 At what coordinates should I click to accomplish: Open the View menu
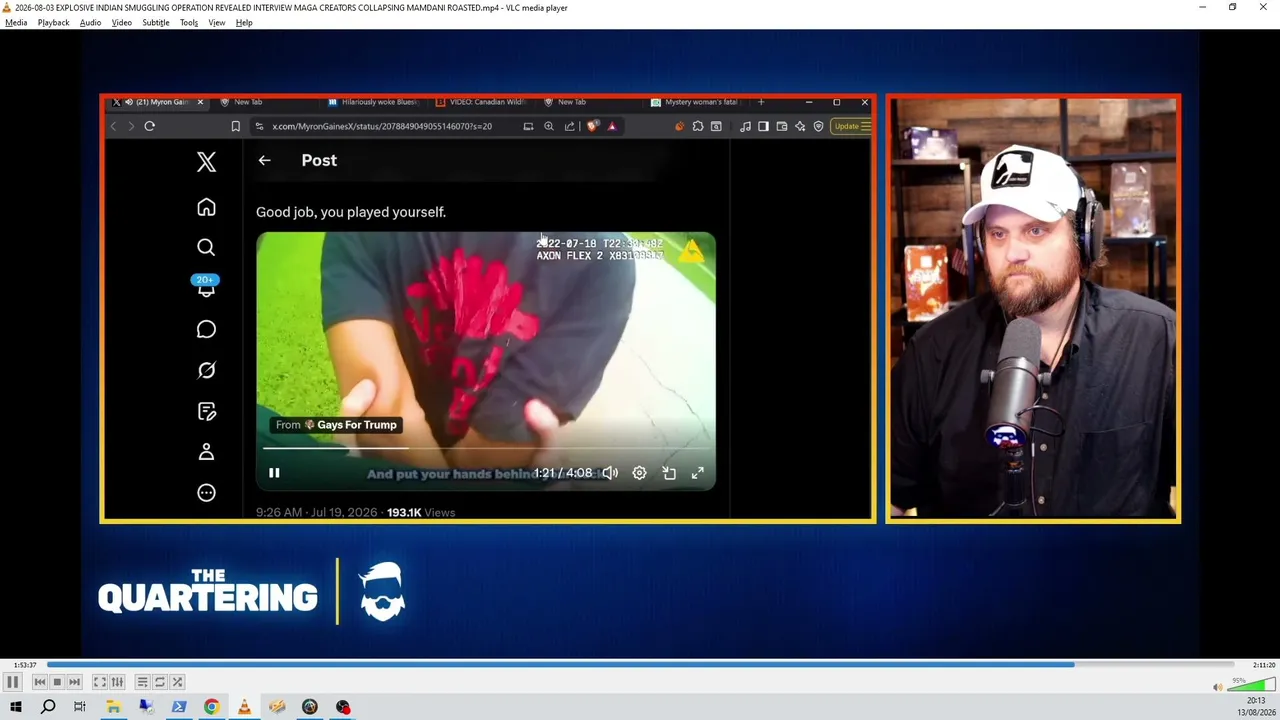pos(217,22)
